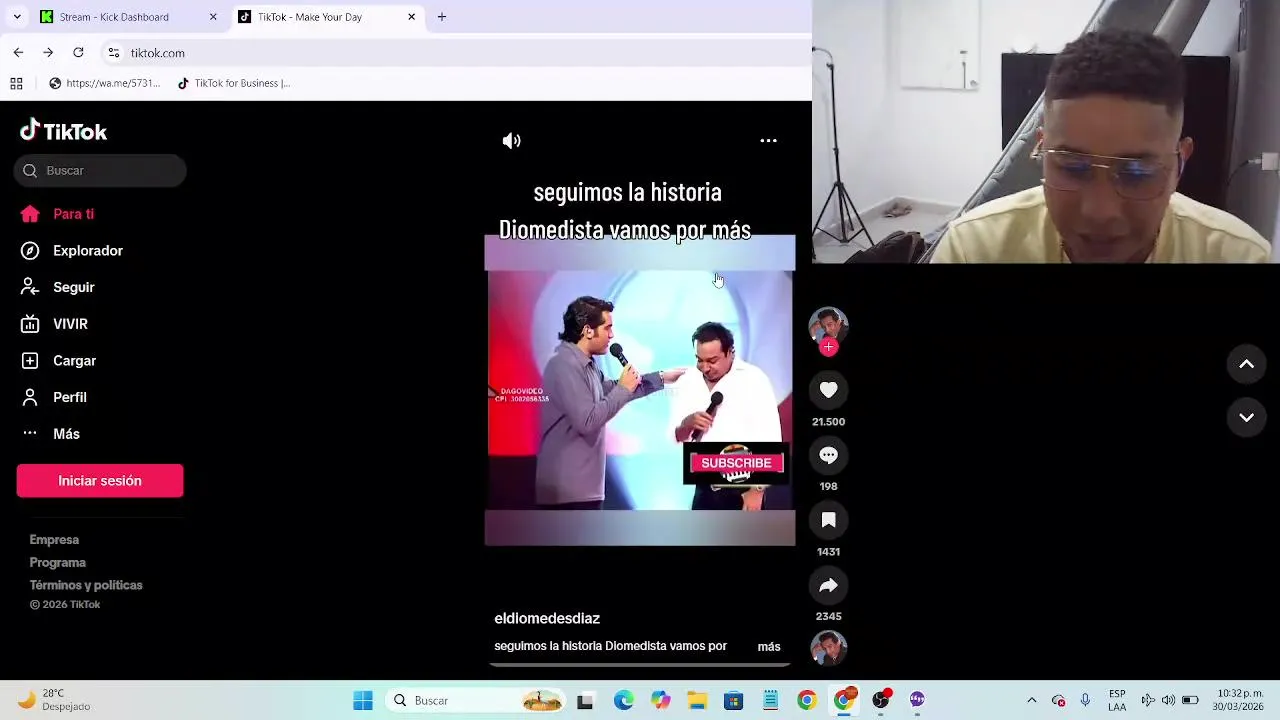The image size is (1280, 720).
Task: Open the first Google Chrome taskbar icon
Action: tap(807, 701)
